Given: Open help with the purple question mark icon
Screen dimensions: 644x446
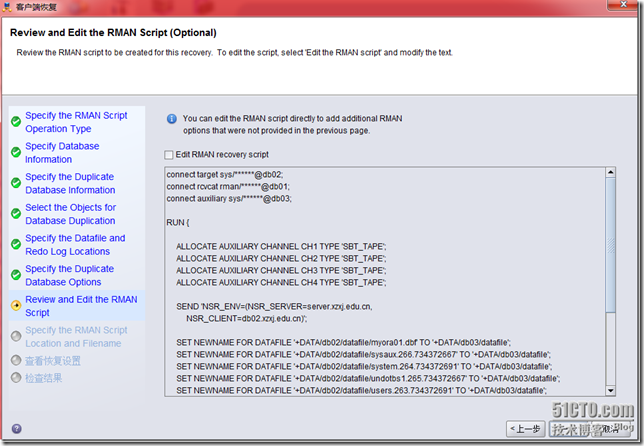Looking at the screenshot, I should coord(17,429).
